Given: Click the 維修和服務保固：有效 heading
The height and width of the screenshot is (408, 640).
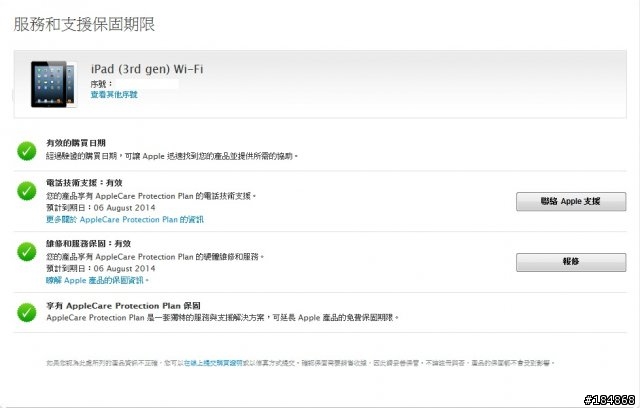Looking at the screenshot, I should click(89, 244).
